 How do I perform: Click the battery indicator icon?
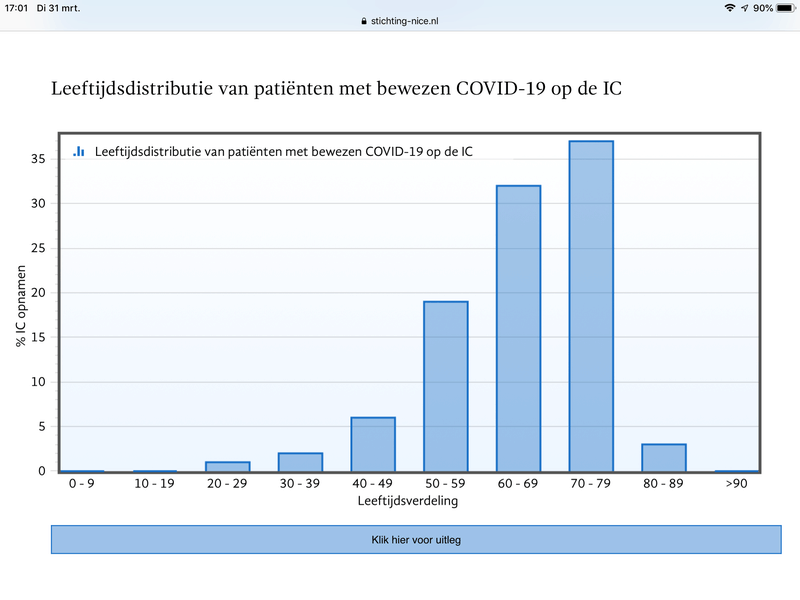pos(787,8)
